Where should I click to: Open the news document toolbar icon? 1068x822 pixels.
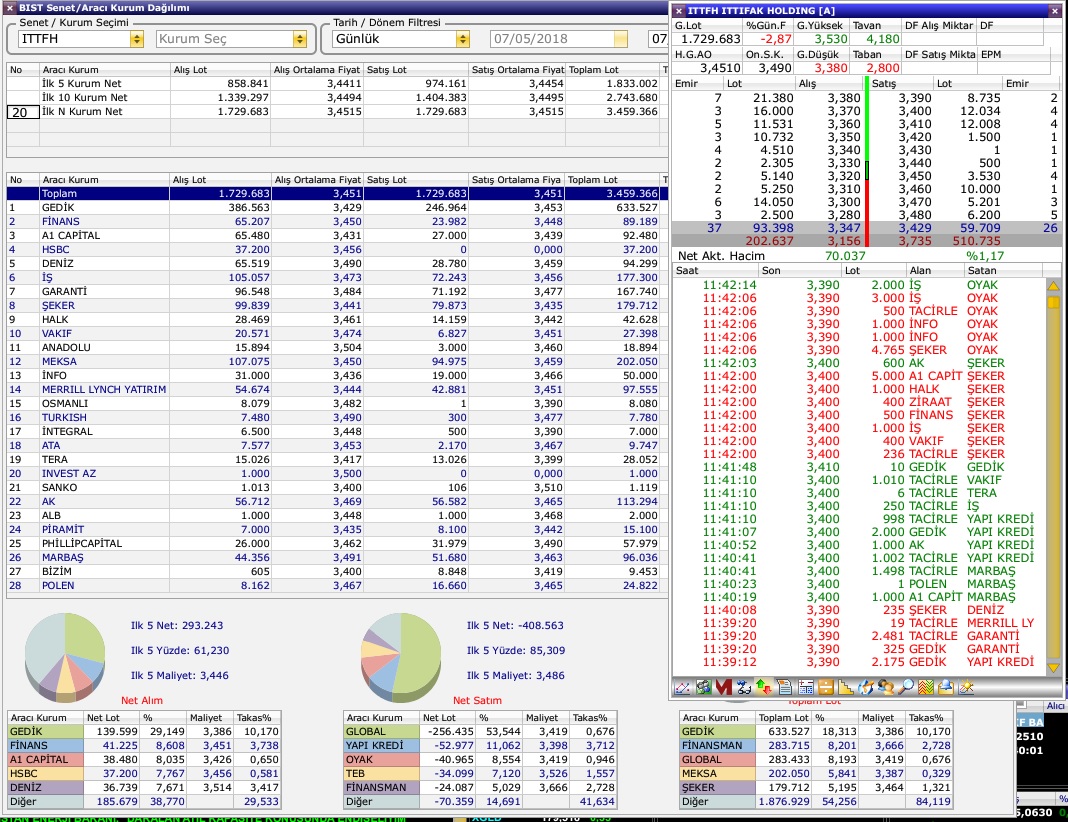click(784, 688)
